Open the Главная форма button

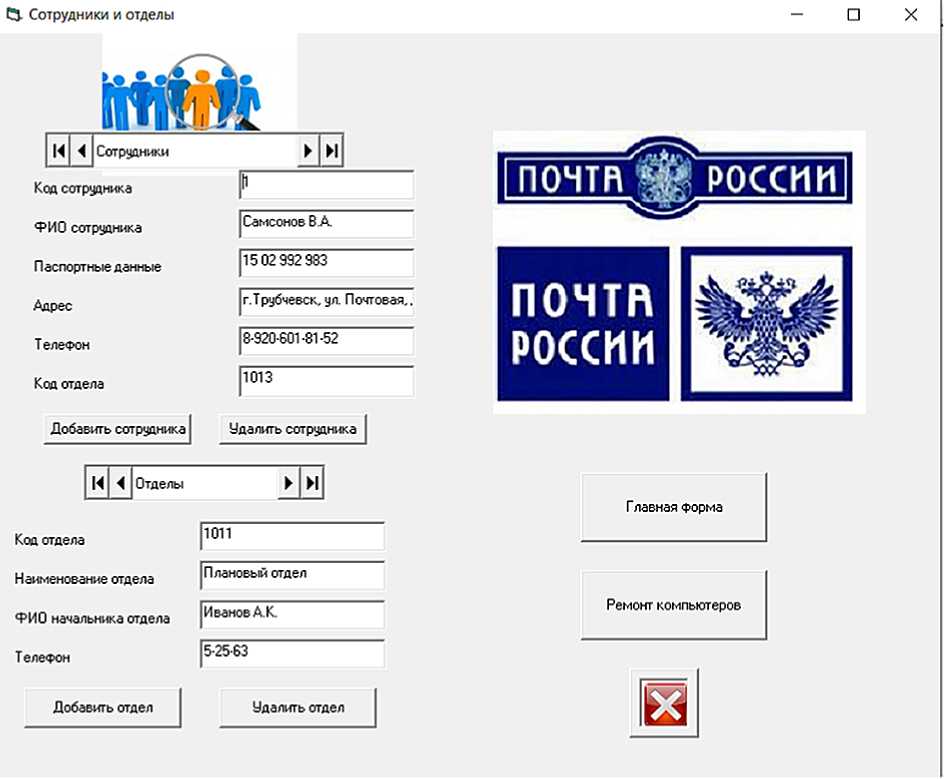(674, 507)
